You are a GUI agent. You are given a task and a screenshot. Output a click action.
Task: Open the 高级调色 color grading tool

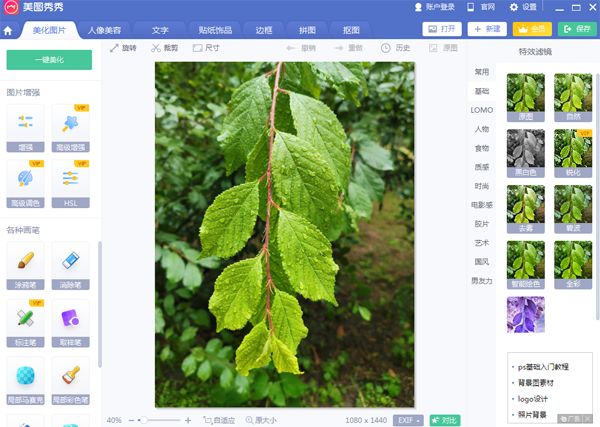[x=25, y=184]
